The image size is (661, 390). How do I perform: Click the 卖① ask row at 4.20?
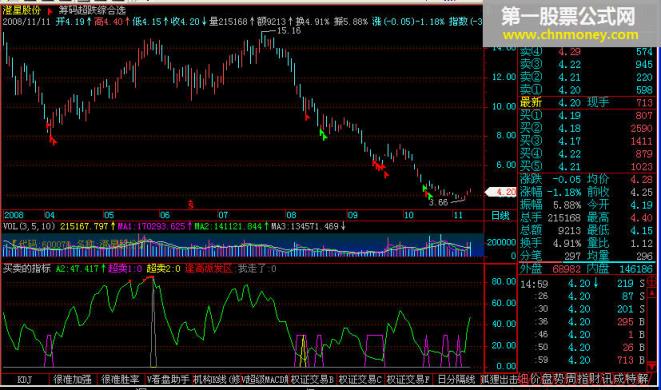click(x=586, y=90)
